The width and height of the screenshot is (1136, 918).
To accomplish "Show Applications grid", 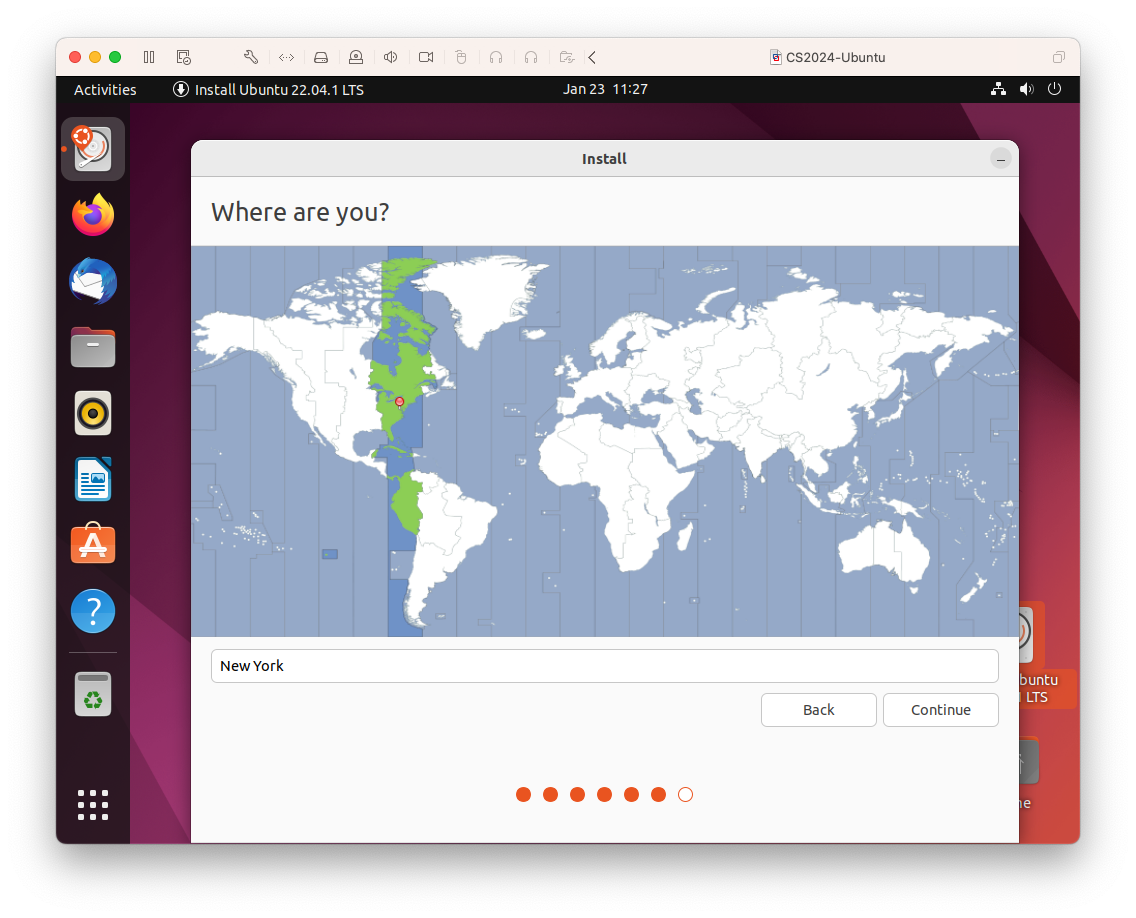I will pos(93,805).
